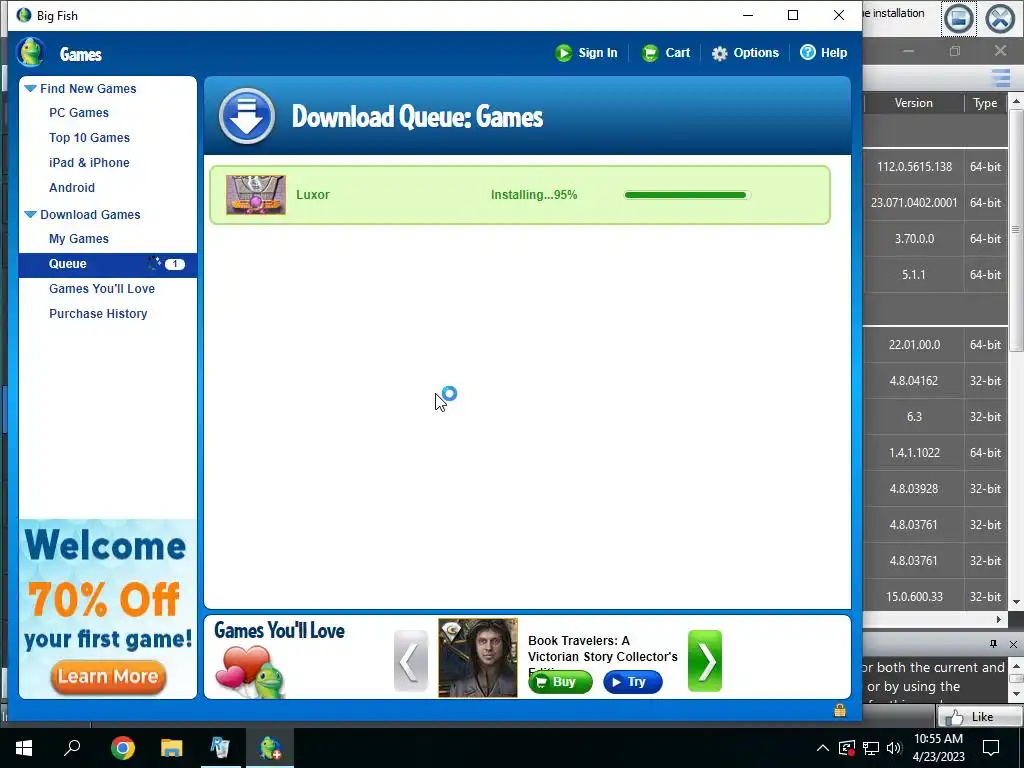Select iPad & iPhone in sidebar

pos(89,163)
